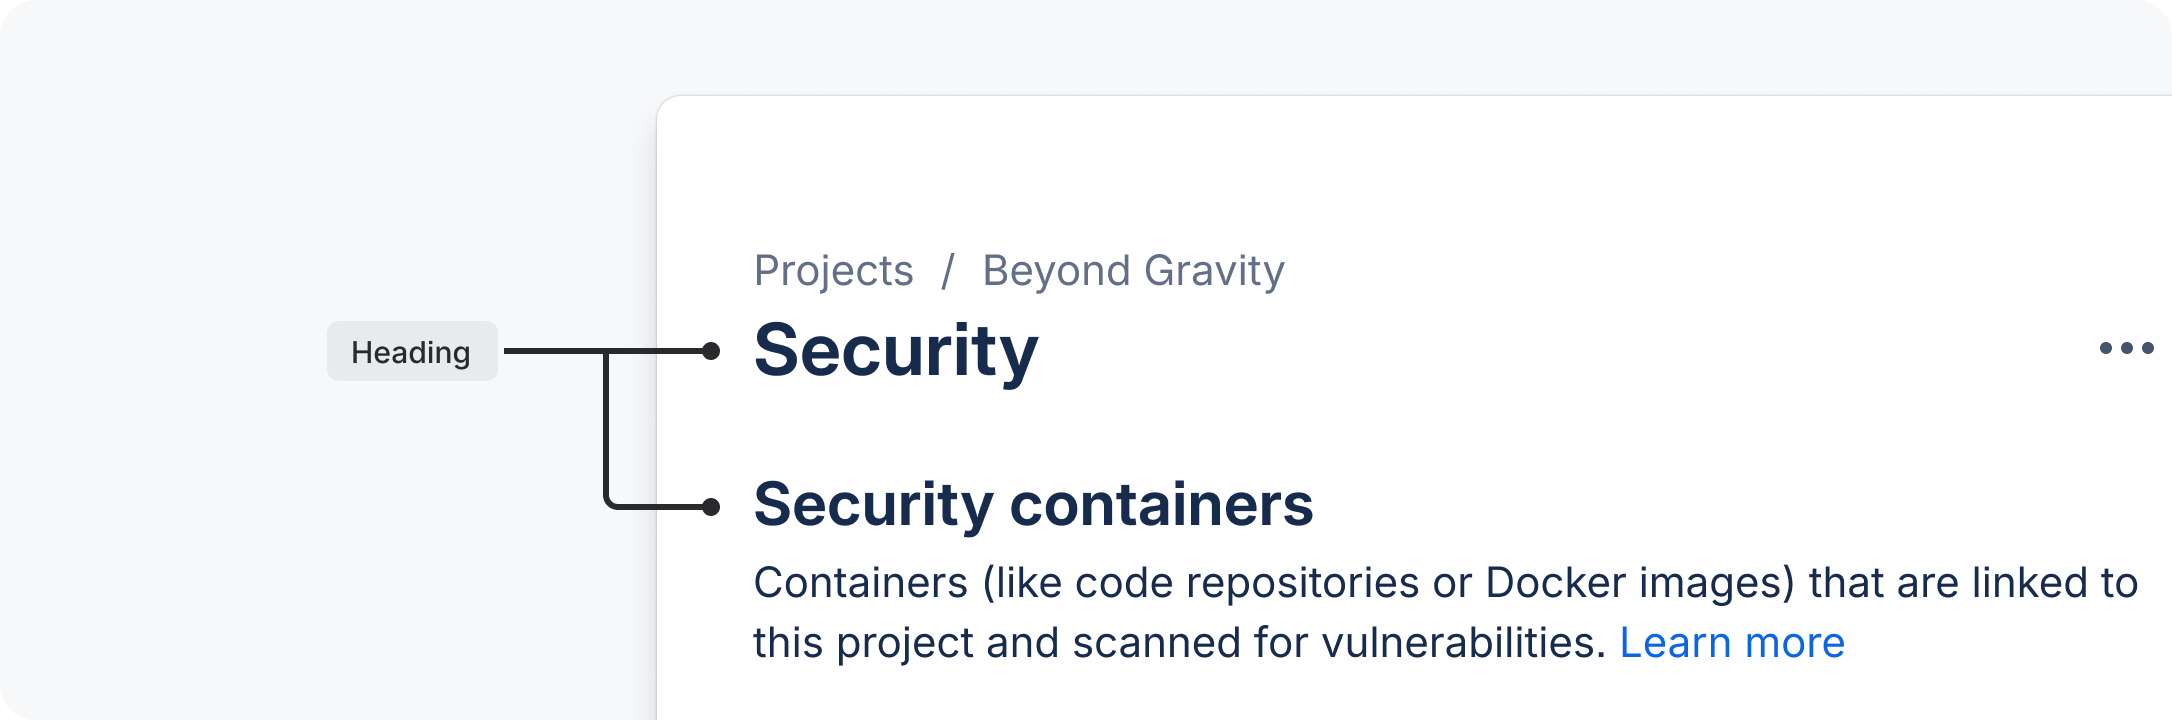Viewport: 2172px width, 720px height.
Task: Select the Security containers subheading
Action: 1033,504
